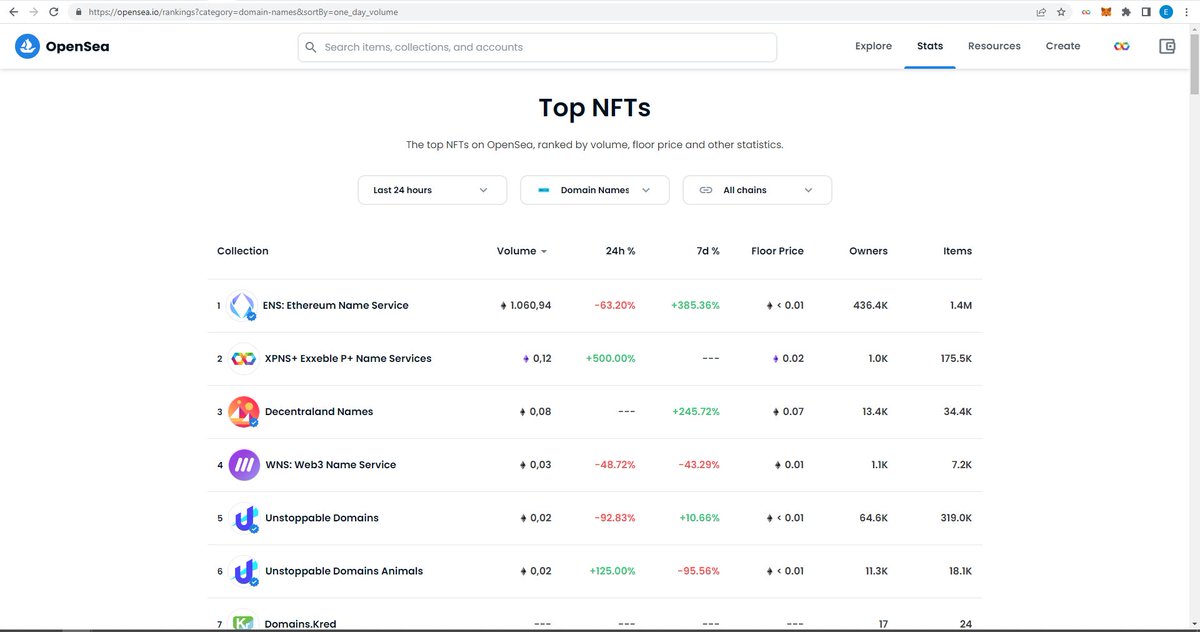Image resolution: width=1200 pixels, height=632 pixels.
Task: Open WNS: Web3 Name Service collection
Action: click(x=330, y=464)
